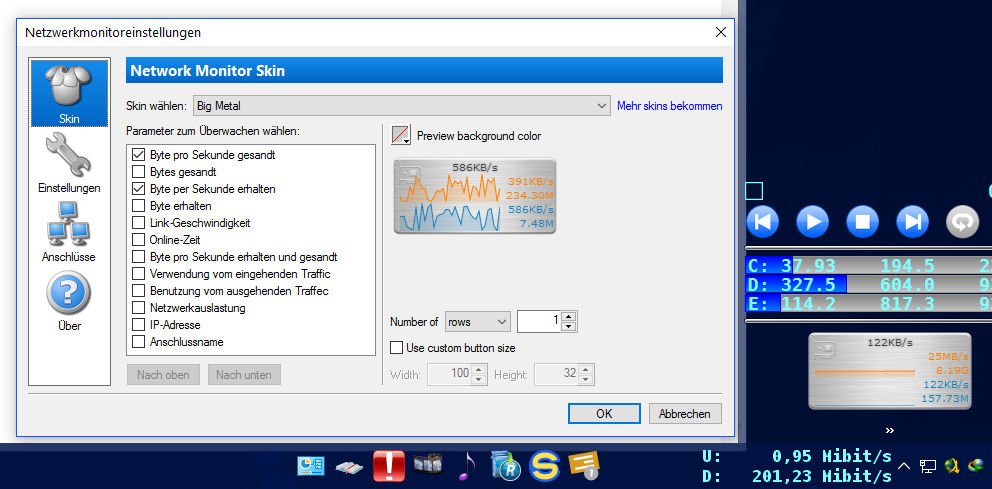Show hidden system tray icons
This screenshot has width=992, height=489.
click(904, 466)
